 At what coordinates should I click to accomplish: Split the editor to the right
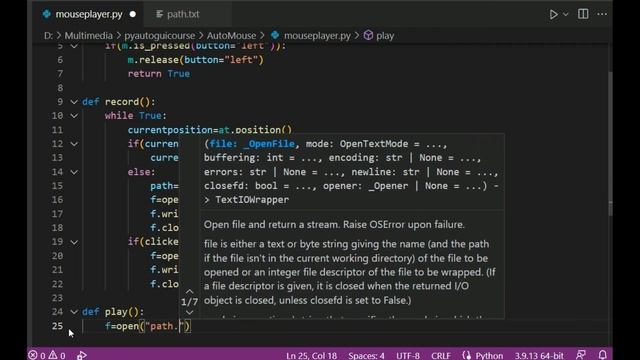[583, 14]
